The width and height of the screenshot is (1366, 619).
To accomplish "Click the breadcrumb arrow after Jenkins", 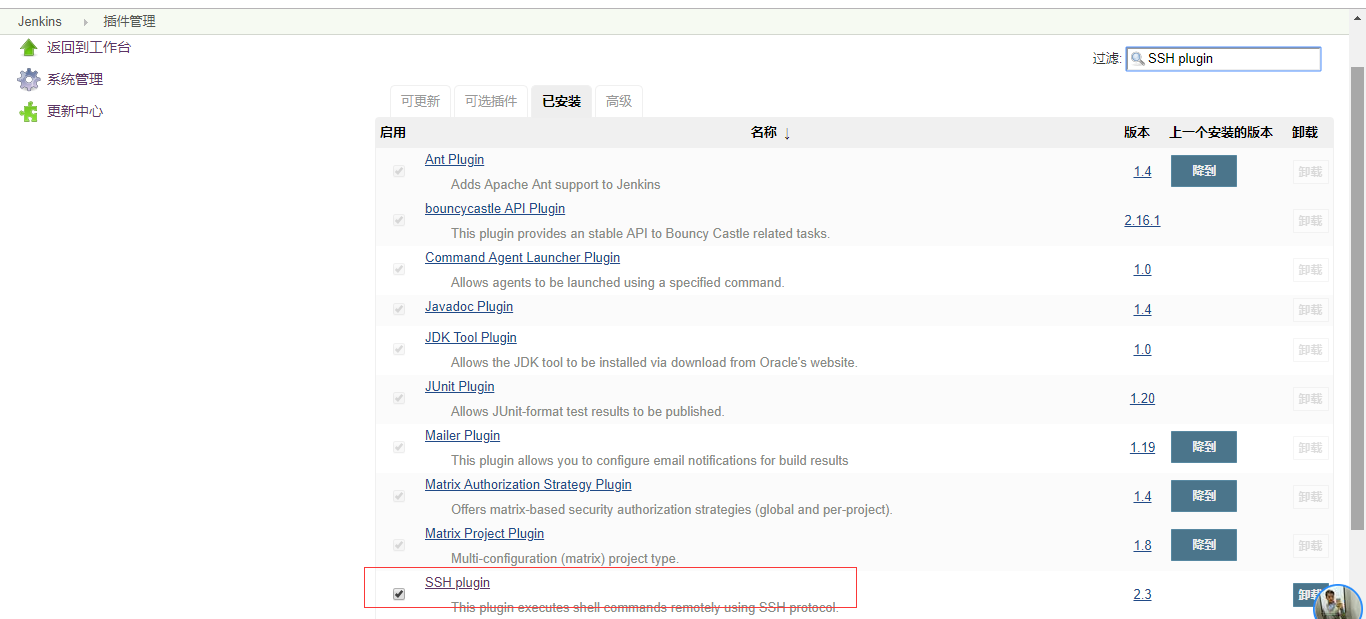I will pos(85,21).
